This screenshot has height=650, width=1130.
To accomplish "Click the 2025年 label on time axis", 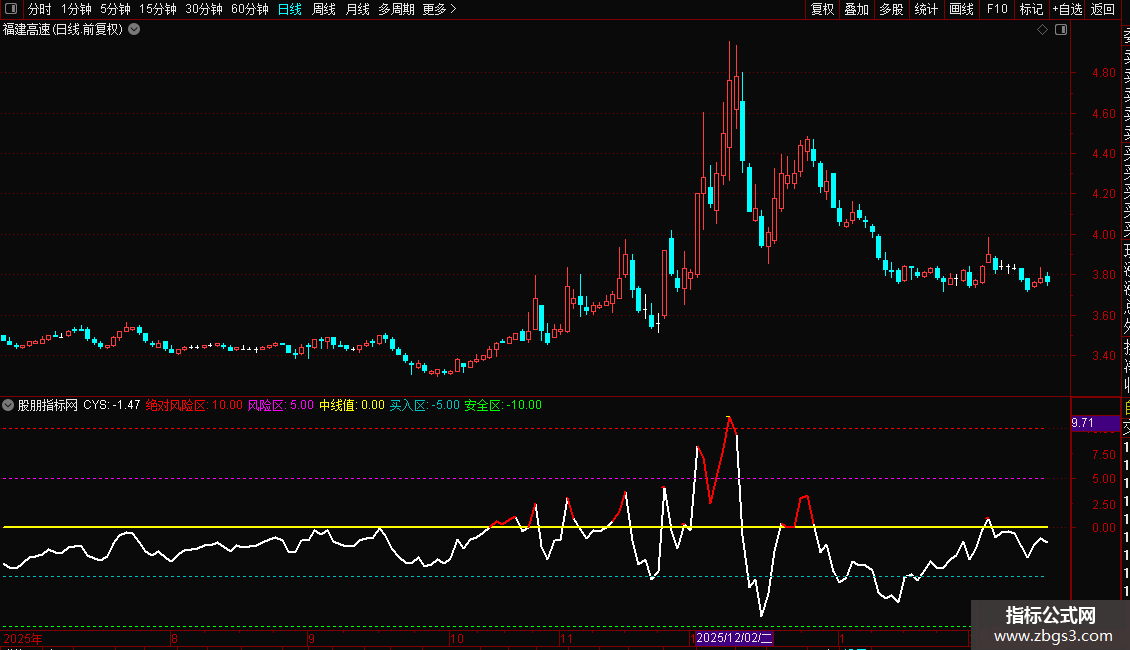I will [x=23, y=638].
